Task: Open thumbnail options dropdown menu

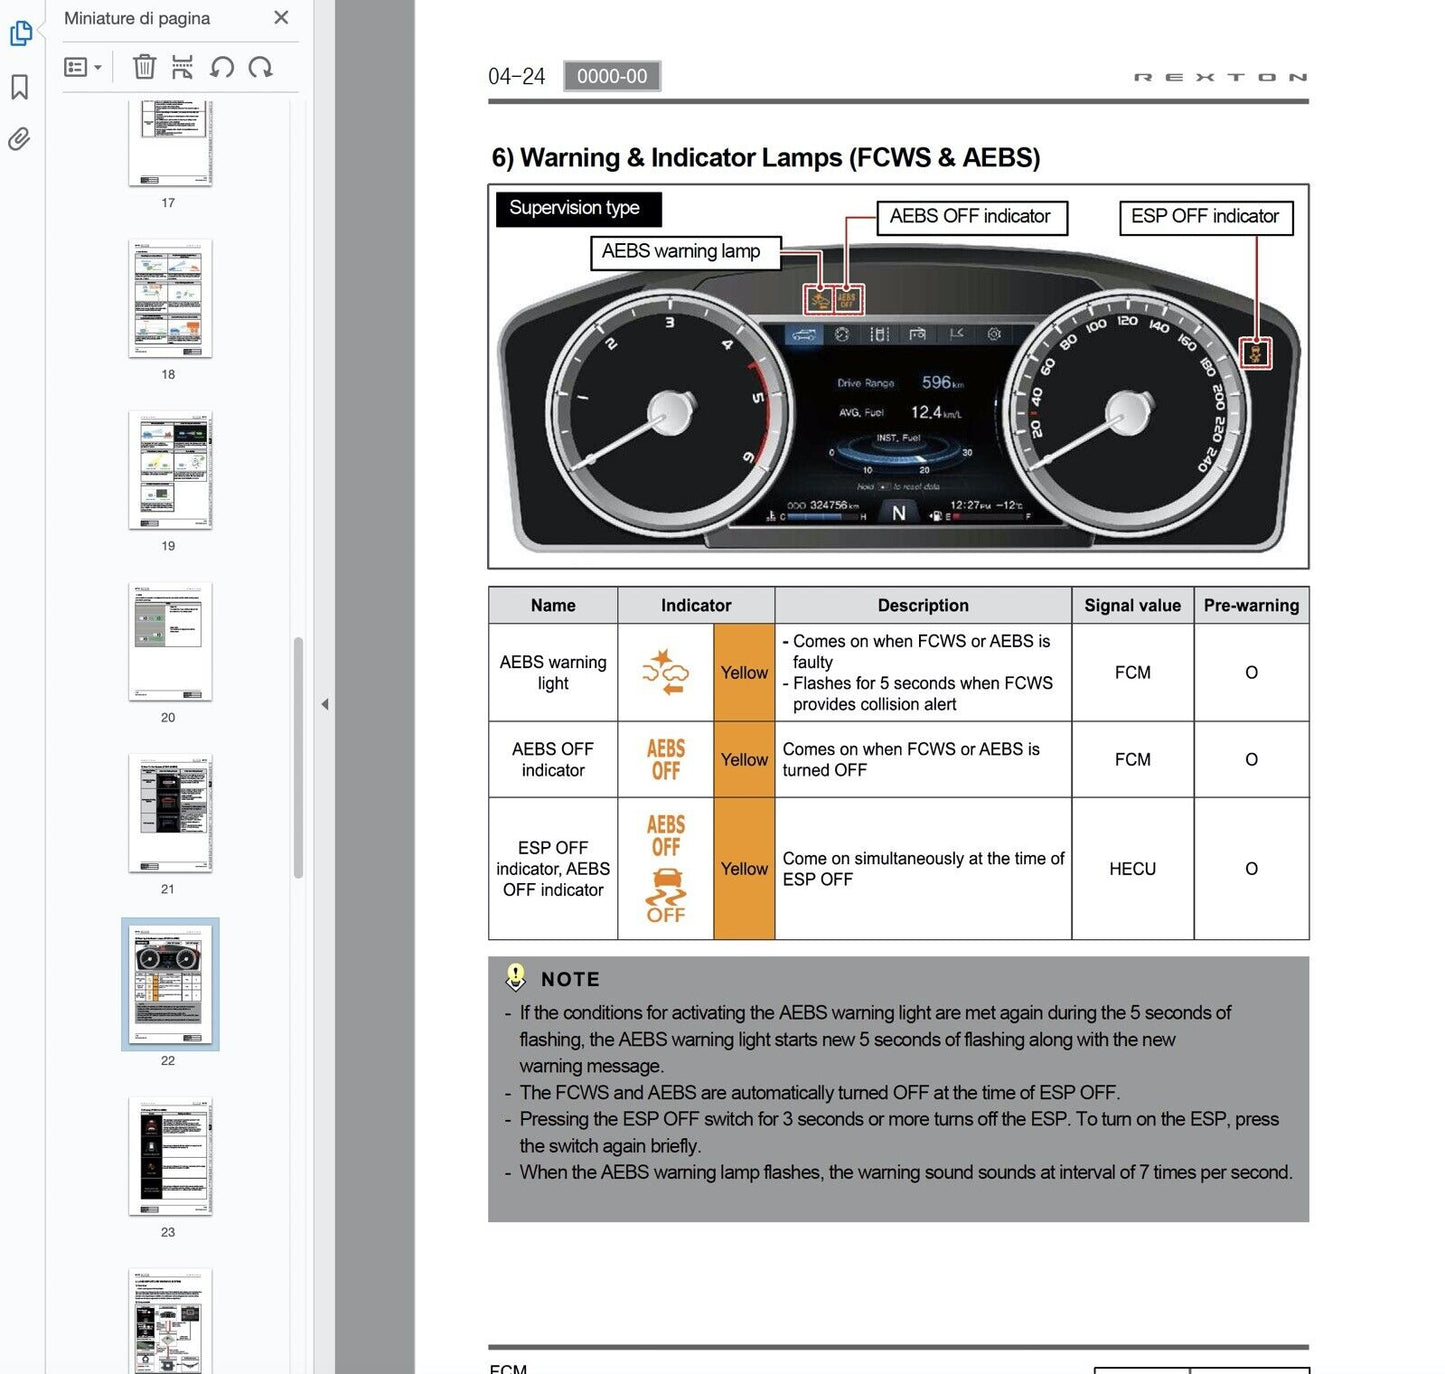Action: click(x=82, y=67)
